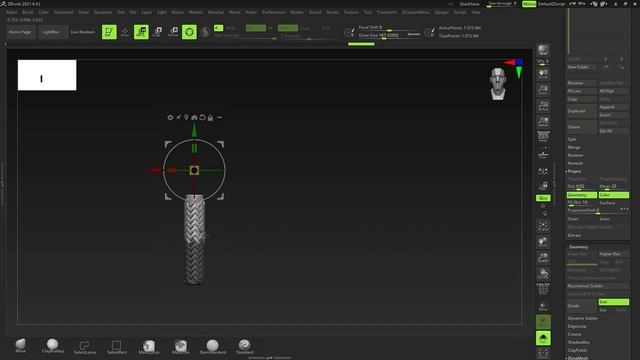Click the sculptris pro sphere icon

tap(205, 32)
